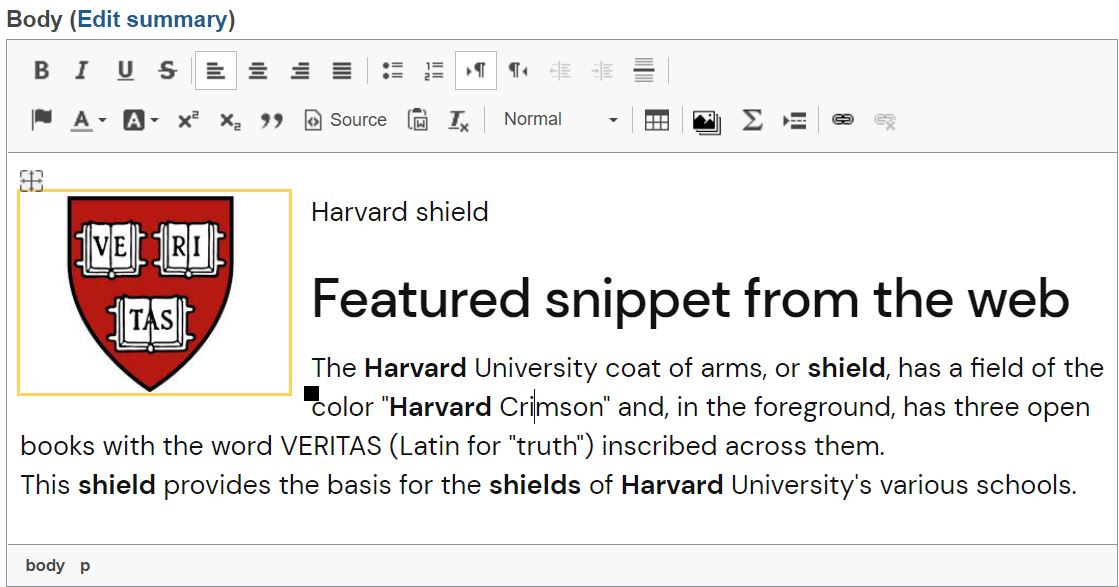1119x587 pixels.
Task: Paste from Word
Action: pyautogui.click(x=417, y=120)
